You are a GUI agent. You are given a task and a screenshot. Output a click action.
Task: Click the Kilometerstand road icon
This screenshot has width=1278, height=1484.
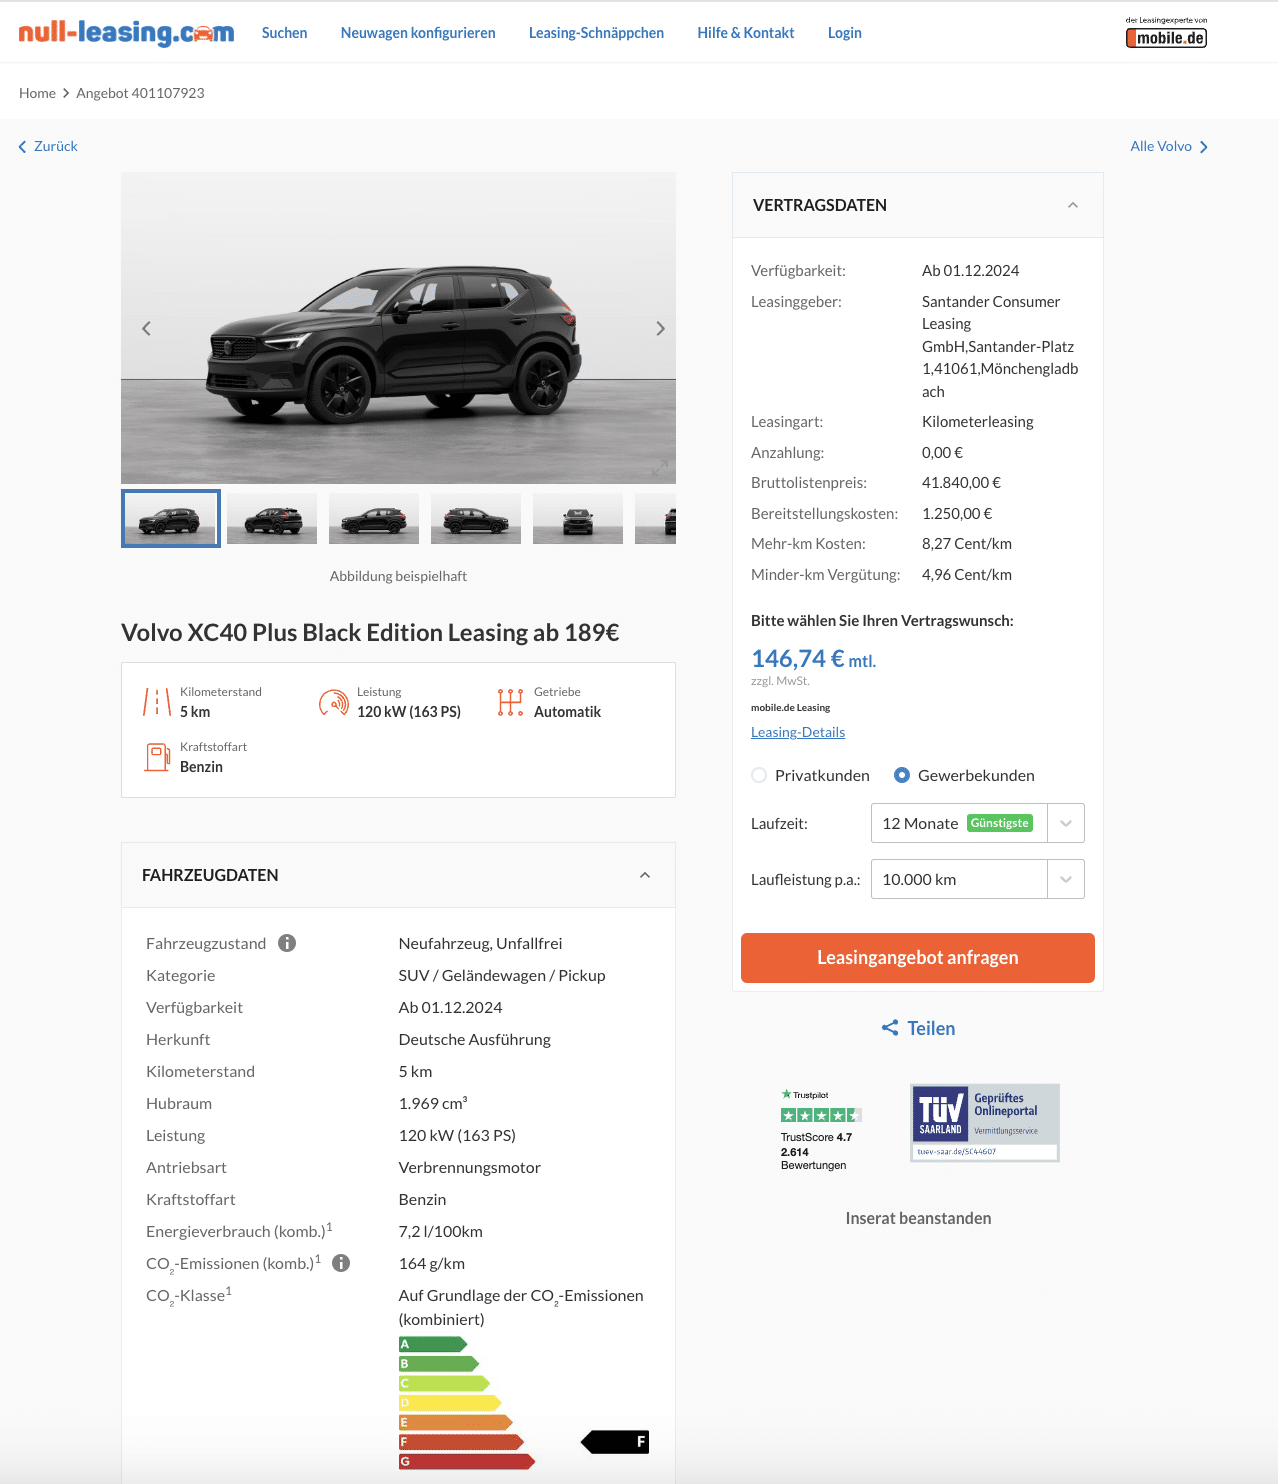(x=157, y=702)
